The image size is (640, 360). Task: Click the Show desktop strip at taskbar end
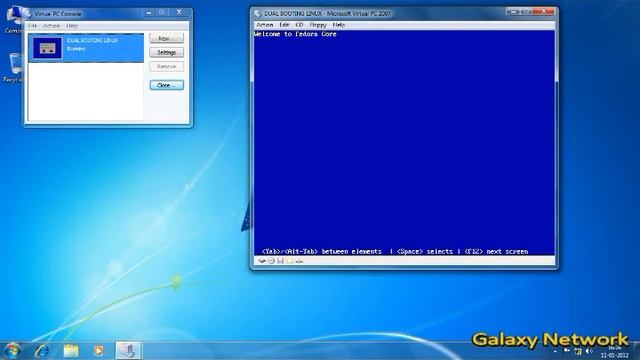tap(636, 351)
